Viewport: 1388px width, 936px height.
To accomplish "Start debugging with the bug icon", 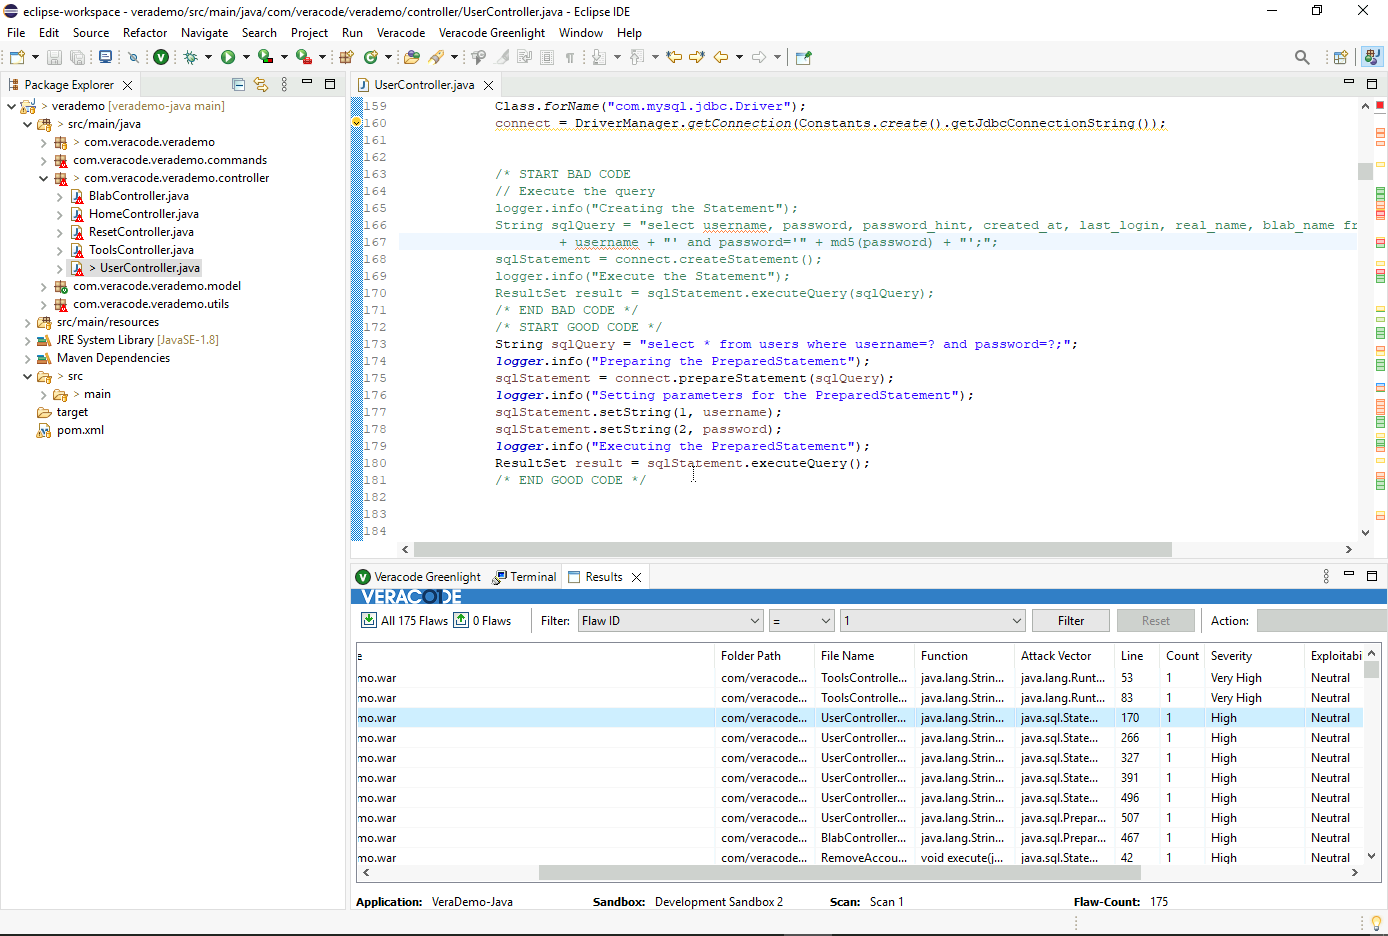I will (x=190, y=57).
